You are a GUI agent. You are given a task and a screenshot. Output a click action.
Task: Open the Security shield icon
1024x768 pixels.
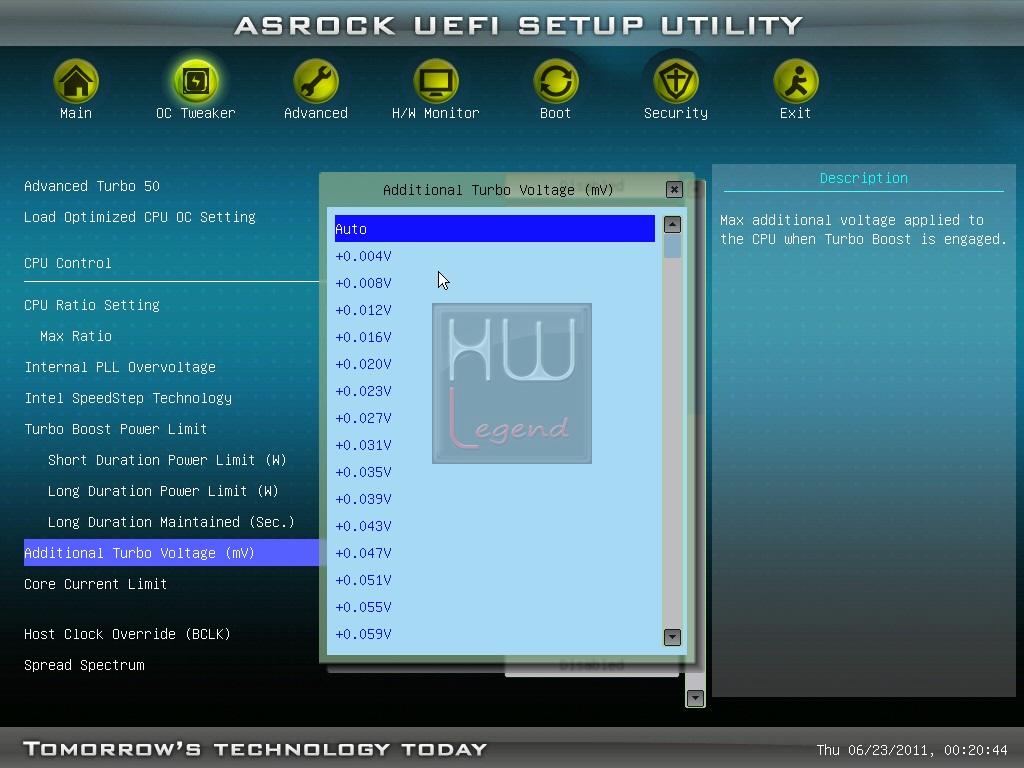pos(675,82)
